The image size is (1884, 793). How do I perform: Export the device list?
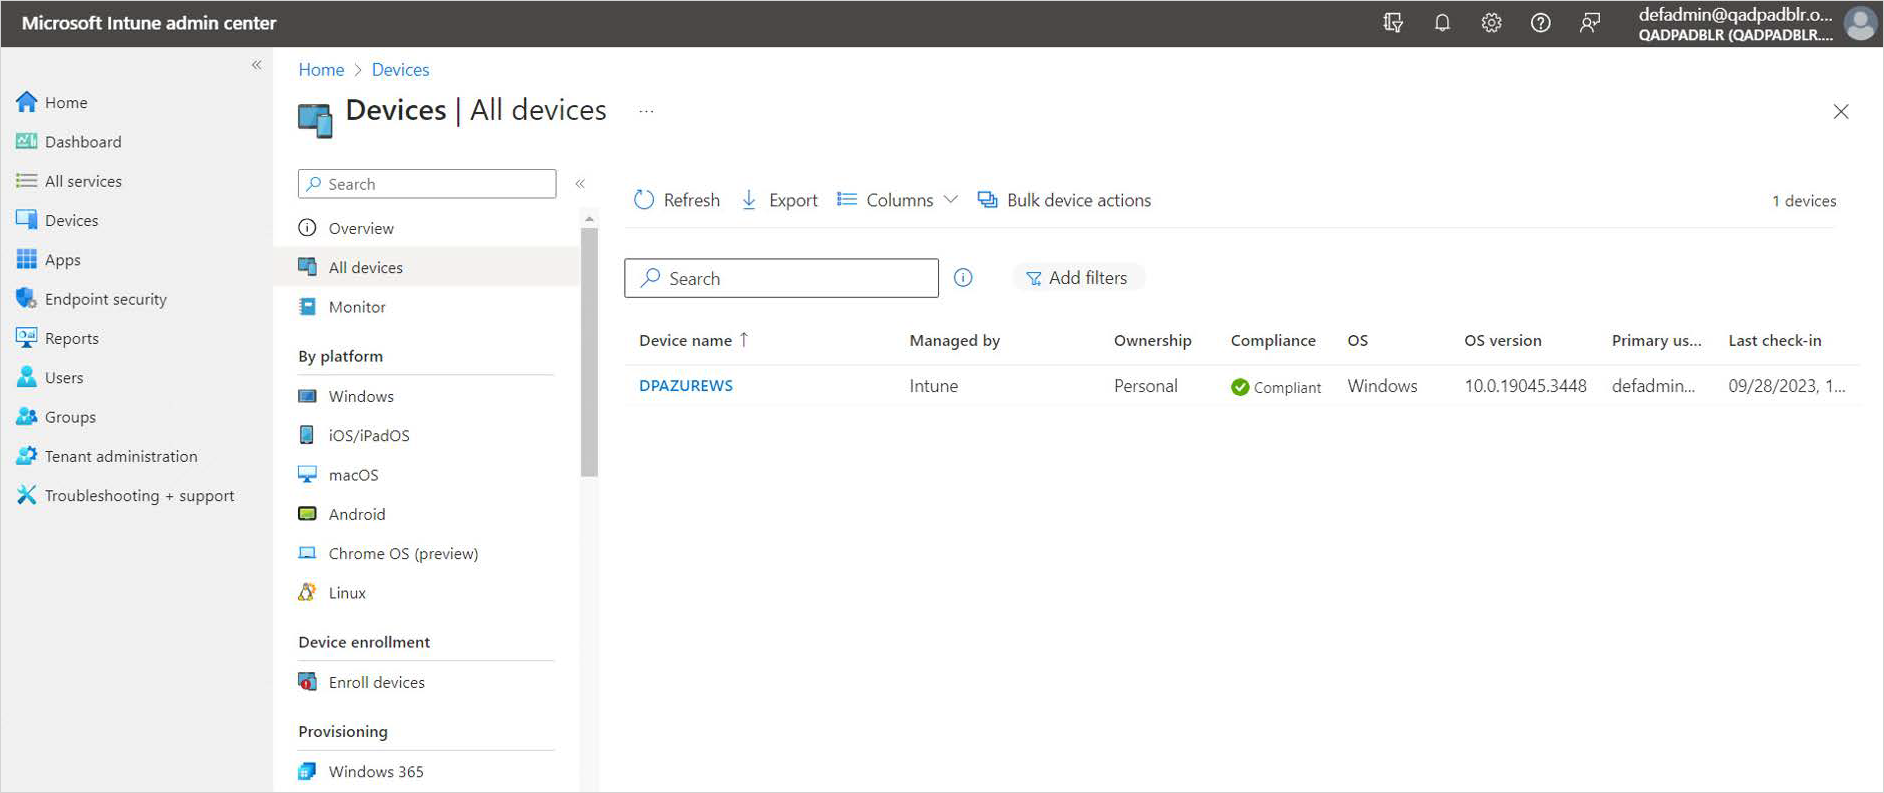click(779, 200)
